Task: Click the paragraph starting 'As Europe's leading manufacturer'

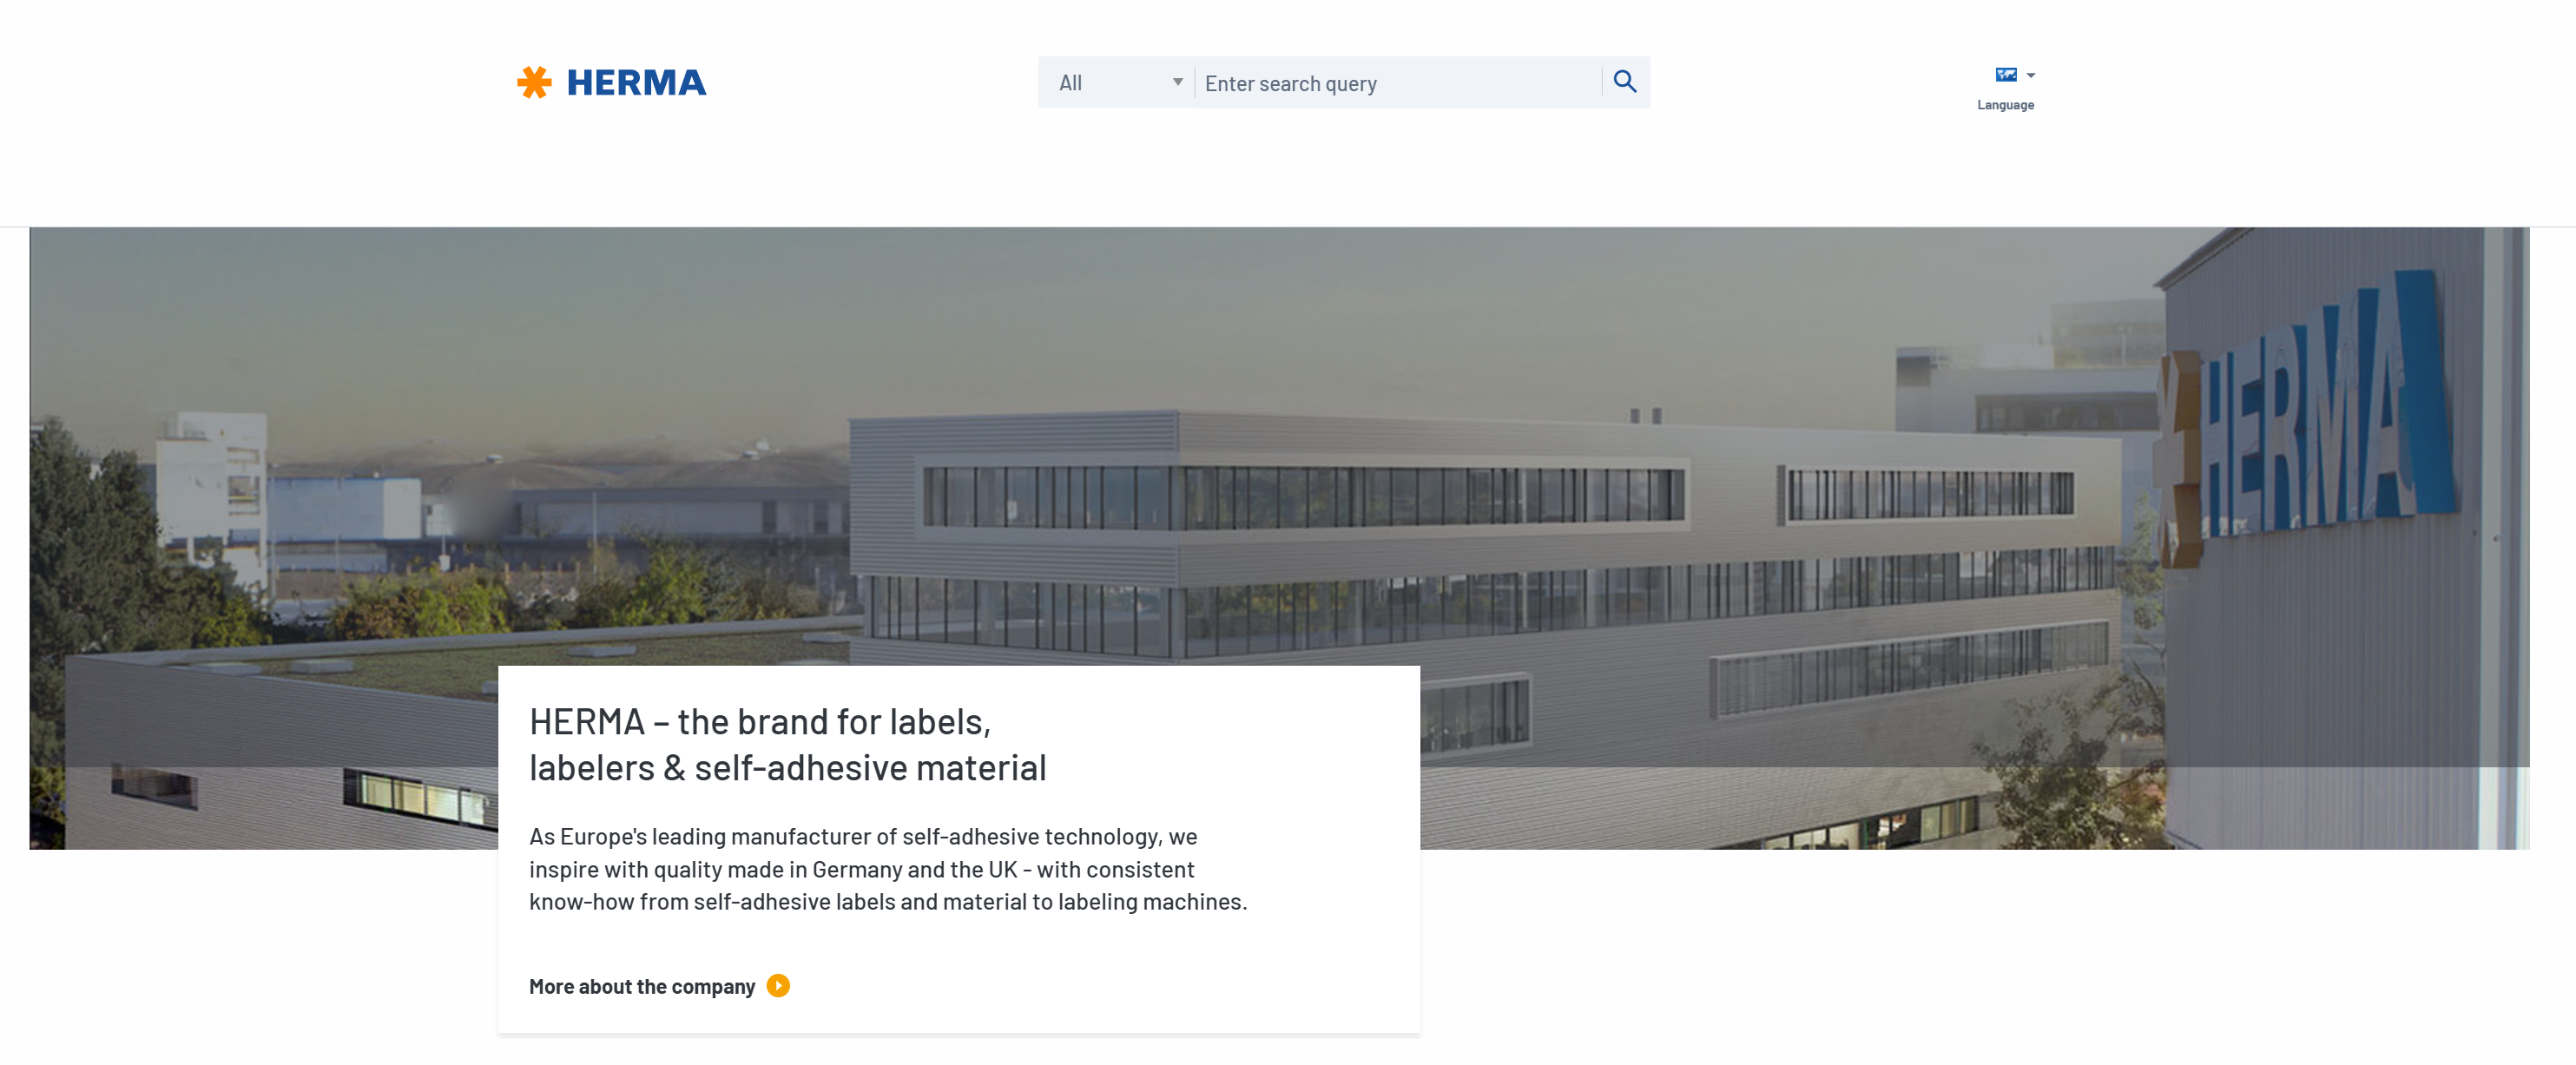Action: (888, 869)
